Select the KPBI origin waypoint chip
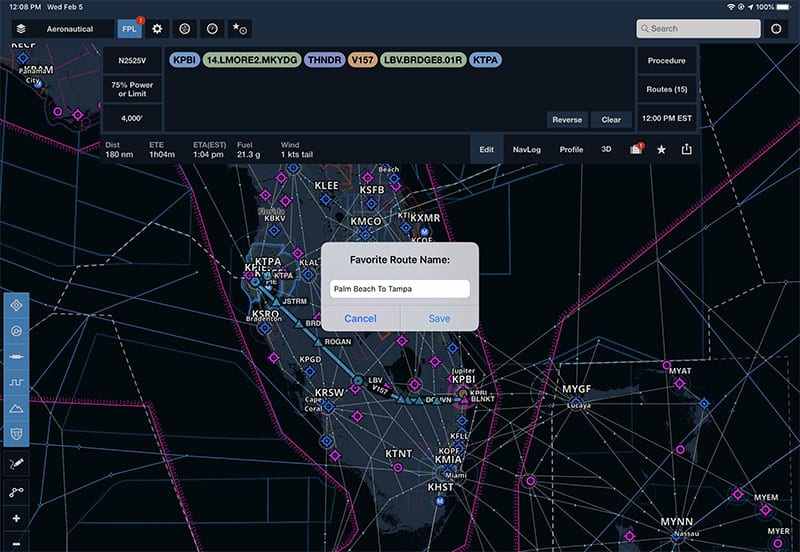The width and height of the screenshot is (800, 552). 184,60
